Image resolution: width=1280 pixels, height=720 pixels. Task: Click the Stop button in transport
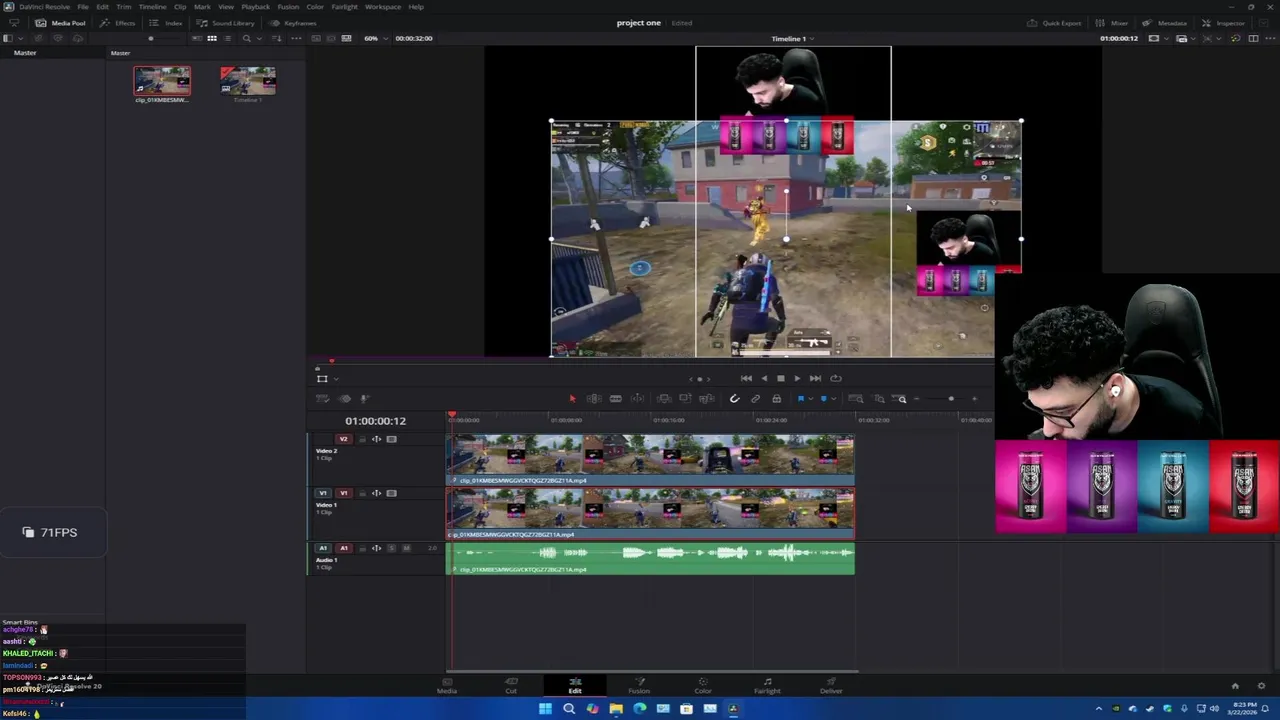coord(781,378)
